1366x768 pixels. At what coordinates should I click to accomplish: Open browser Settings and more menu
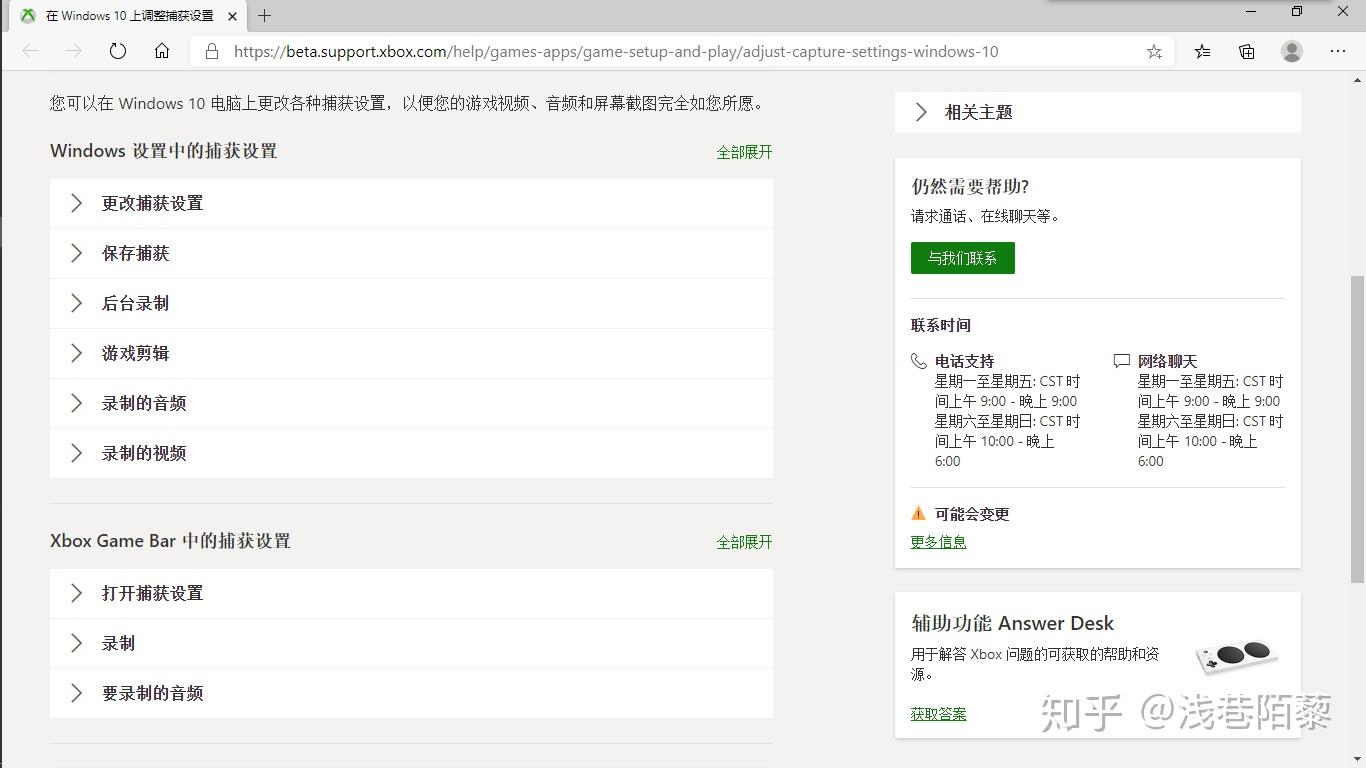point(1338,51)
